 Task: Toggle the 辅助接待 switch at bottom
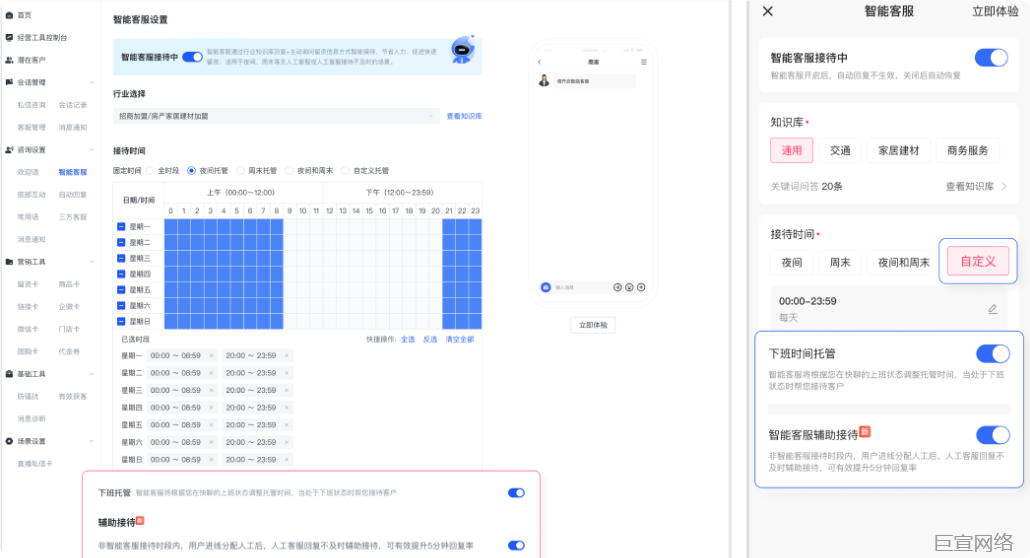point(516,546)
